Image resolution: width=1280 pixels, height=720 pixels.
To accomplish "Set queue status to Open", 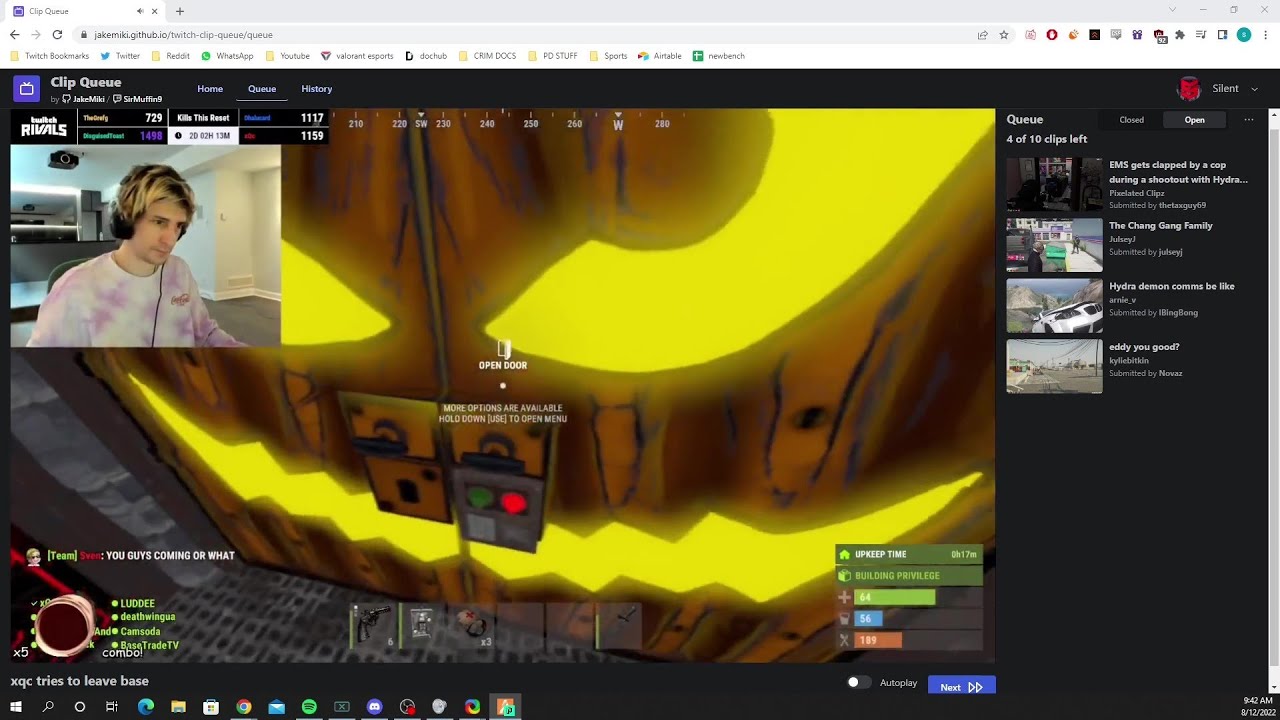I will coord(1195,120).
